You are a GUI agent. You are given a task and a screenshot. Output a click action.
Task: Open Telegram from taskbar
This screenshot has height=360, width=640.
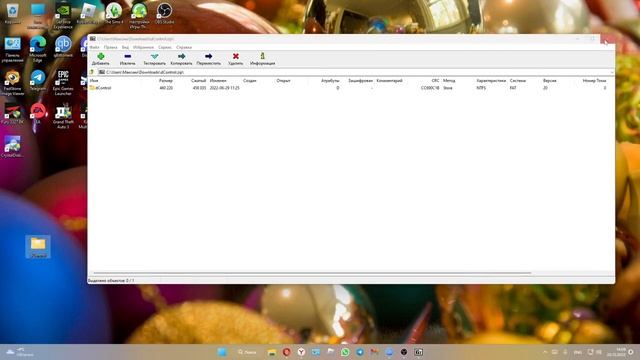click(360, 352)
